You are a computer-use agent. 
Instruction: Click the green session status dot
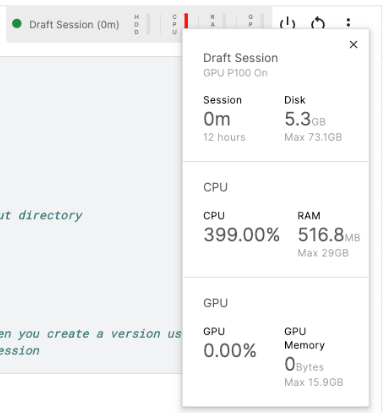tap(17, 24)
